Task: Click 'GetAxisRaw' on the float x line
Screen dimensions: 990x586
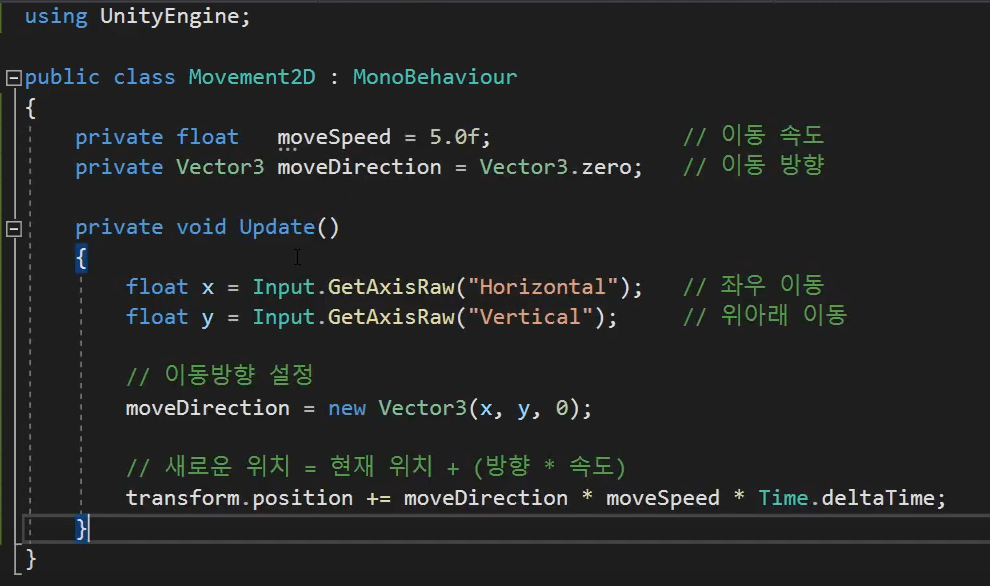Action: [391, 287]
